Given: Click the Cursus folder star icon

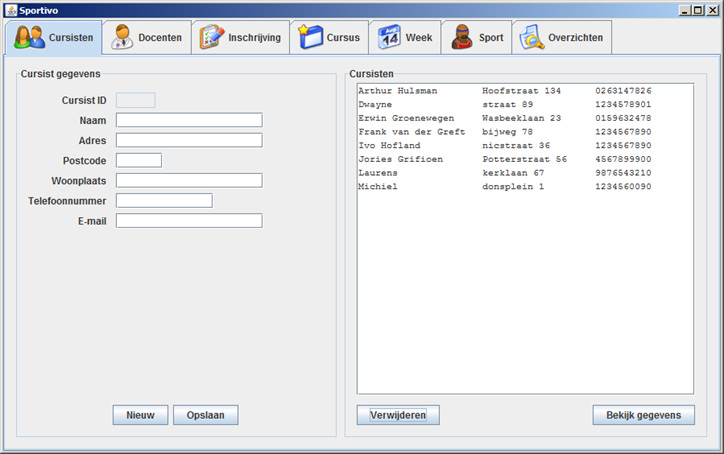Looking at the screenshot, I should 310,38.
